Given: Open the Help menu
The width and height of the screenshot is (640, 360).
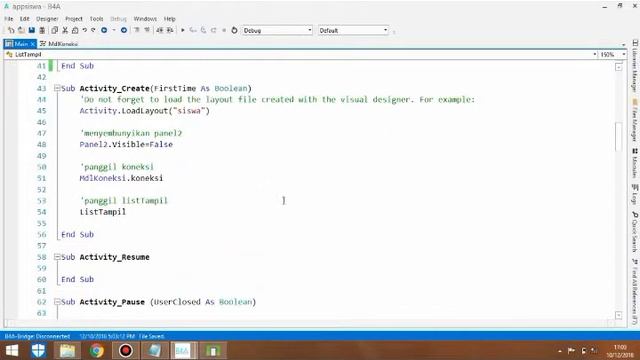Looking at the screenshot, I should pos(169,19).
